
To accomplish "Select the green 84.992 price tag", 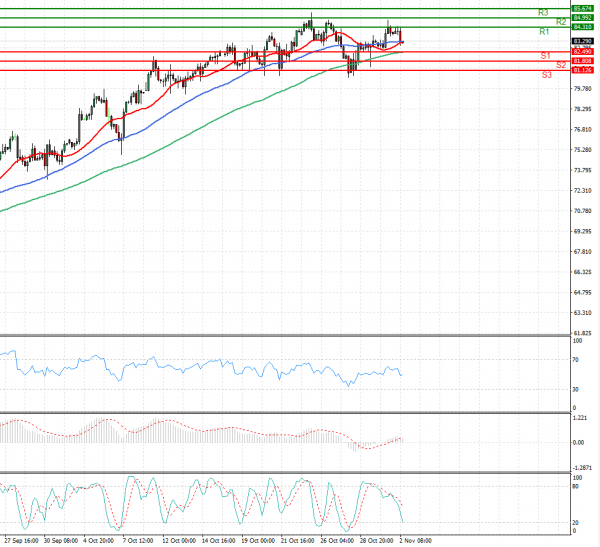I will [x=582, y=18].
